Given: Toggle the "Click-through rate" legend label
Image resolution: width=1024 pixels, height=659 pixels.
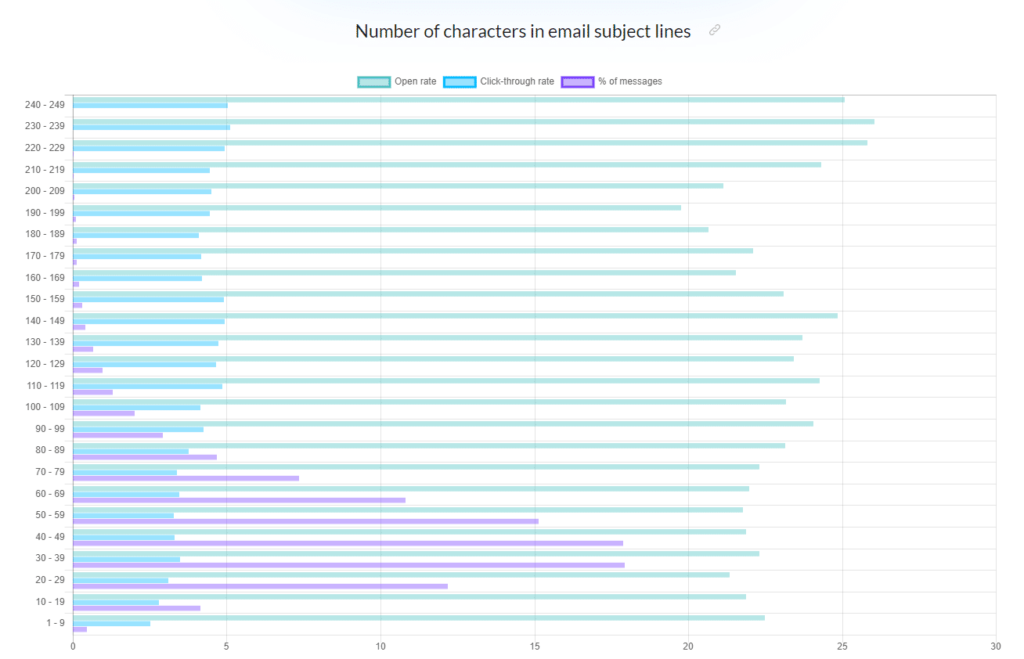Looking at the screenshot, I should (x=518, y=81).
